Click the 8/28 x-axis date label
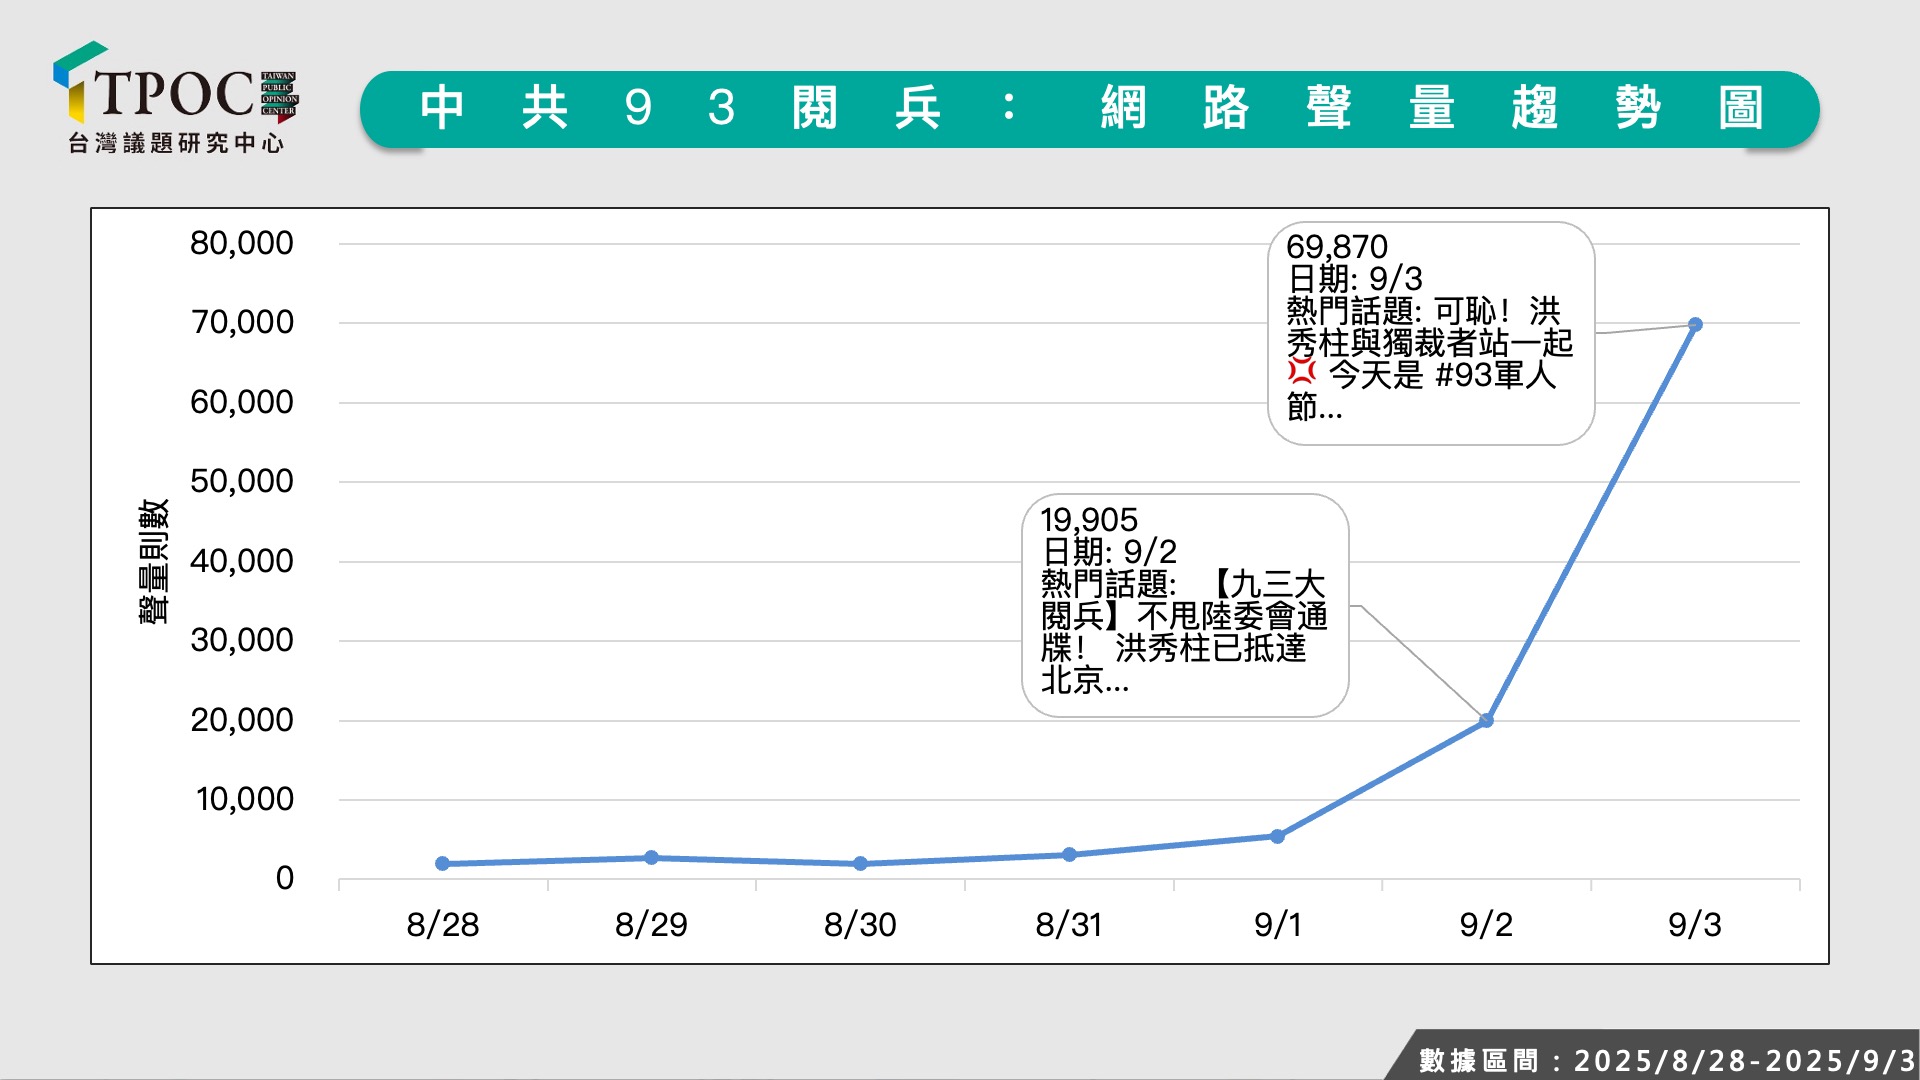Viewport: 1920px width, 1080px height. point(442,924)
